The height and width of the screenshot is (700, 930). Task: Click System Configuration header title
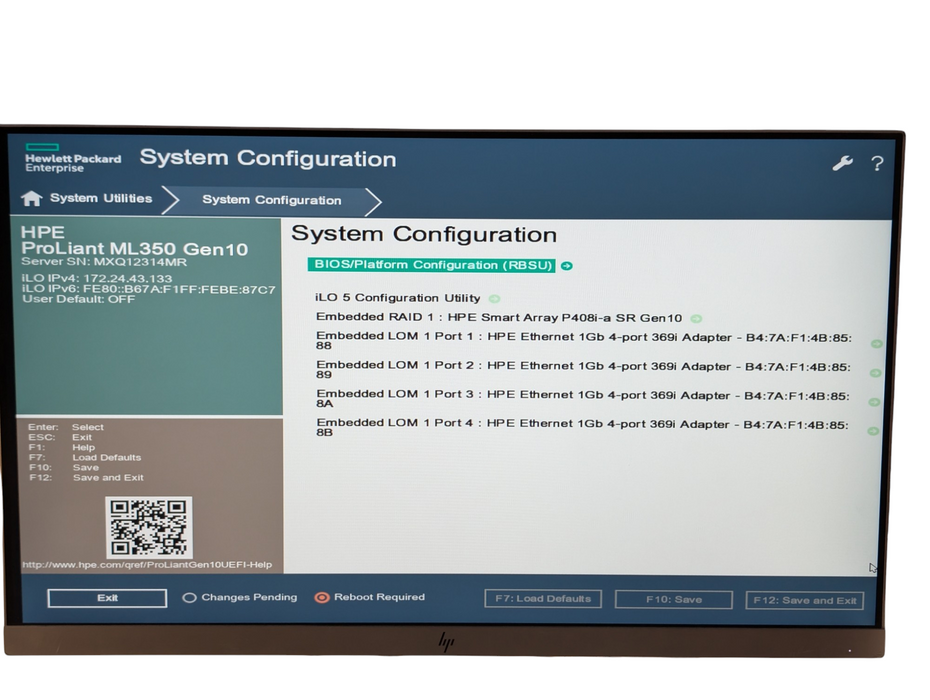[x=267, y=158]
